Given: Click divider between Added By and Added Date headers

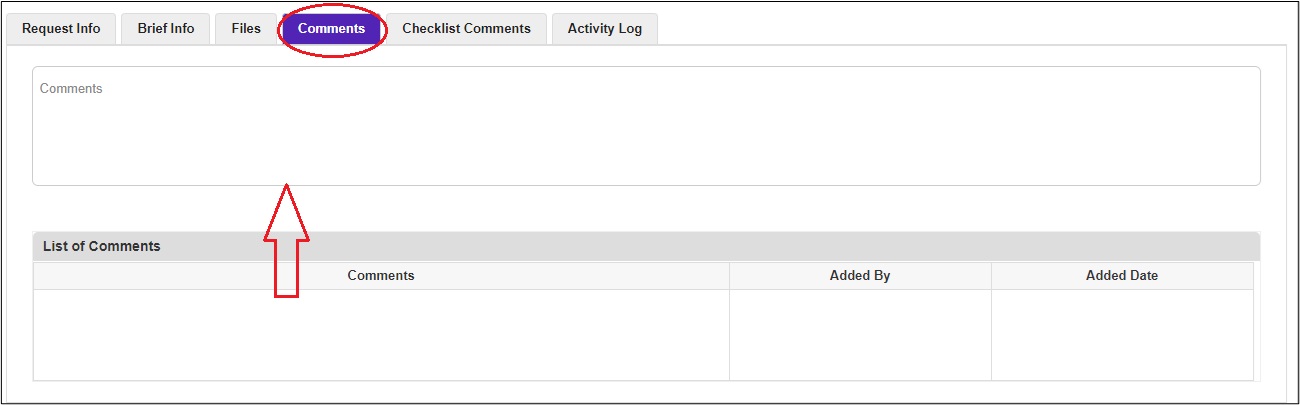Looking at the screenshot, I should point(991,276).
